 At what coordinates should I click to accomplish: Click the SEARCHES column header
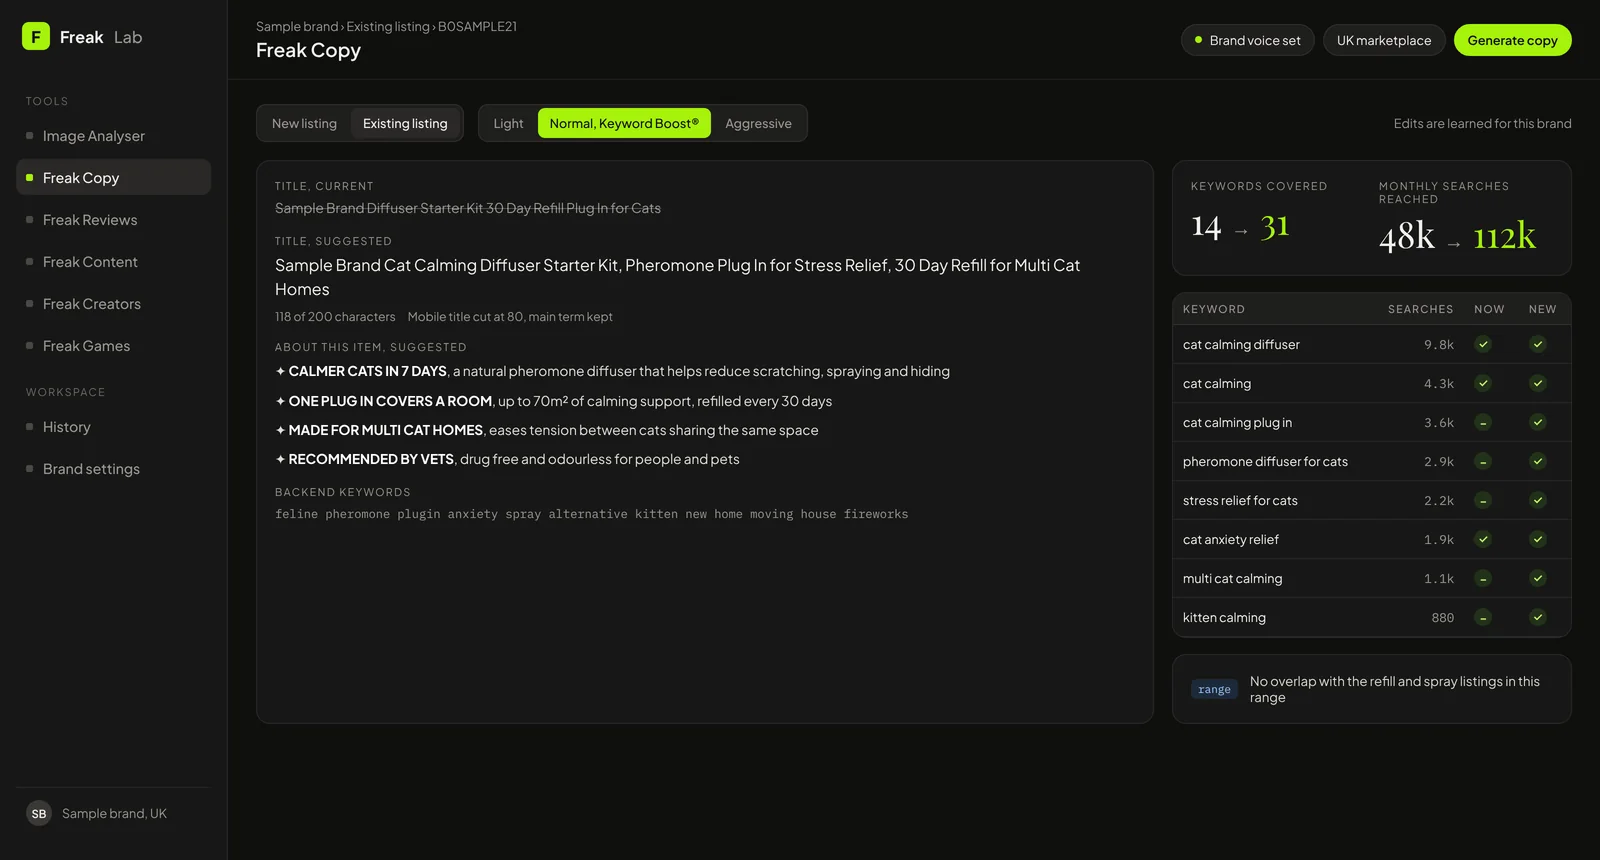[1420, 309]
